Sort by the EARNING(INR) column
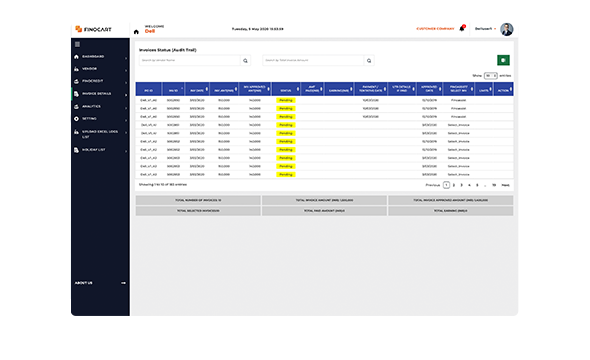Image resolution: width=590 pixels, height=360 pixels. pos(339,89)
